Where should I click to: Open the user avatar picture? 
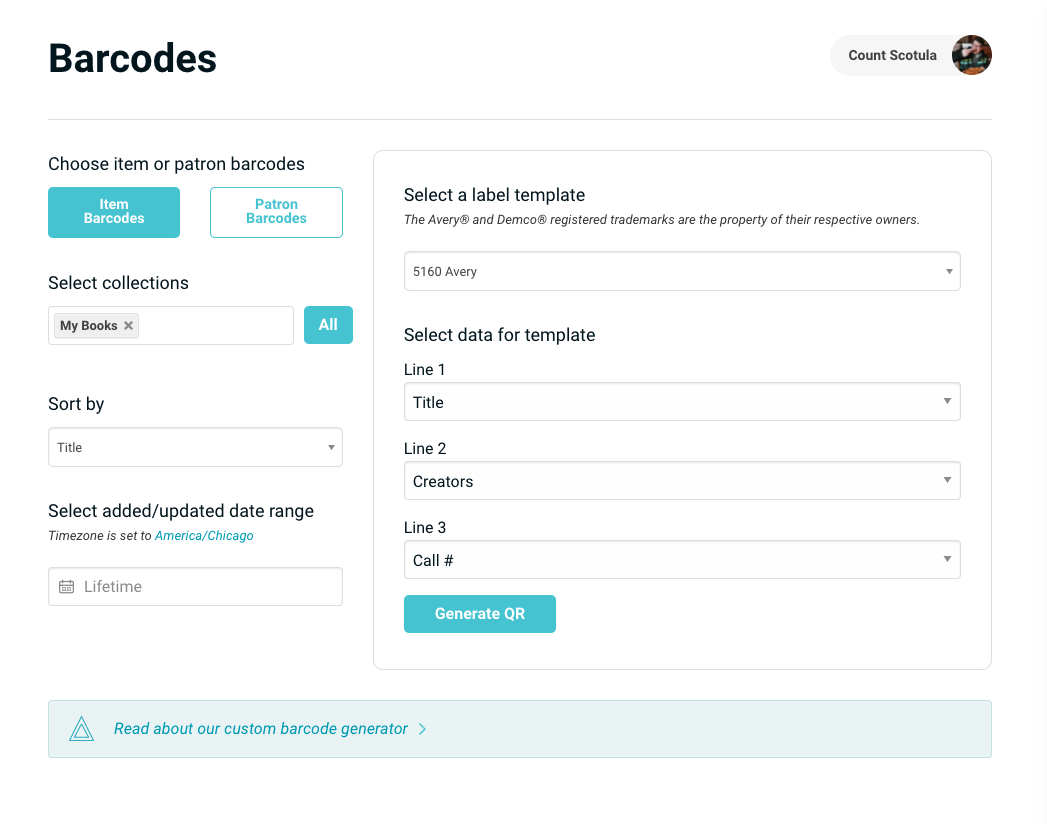[x=971, y=56]
